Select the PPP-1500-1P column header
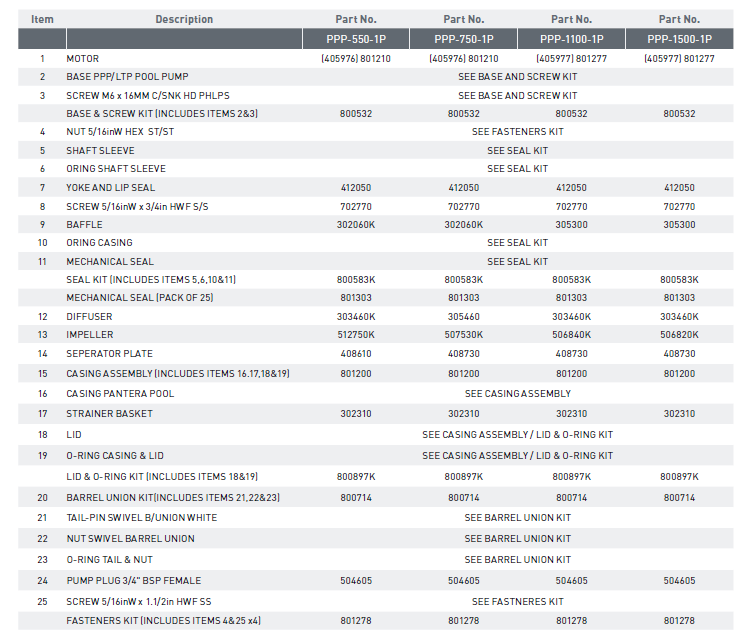The height and width of the screenshot is (633, 744). point(679,39)
